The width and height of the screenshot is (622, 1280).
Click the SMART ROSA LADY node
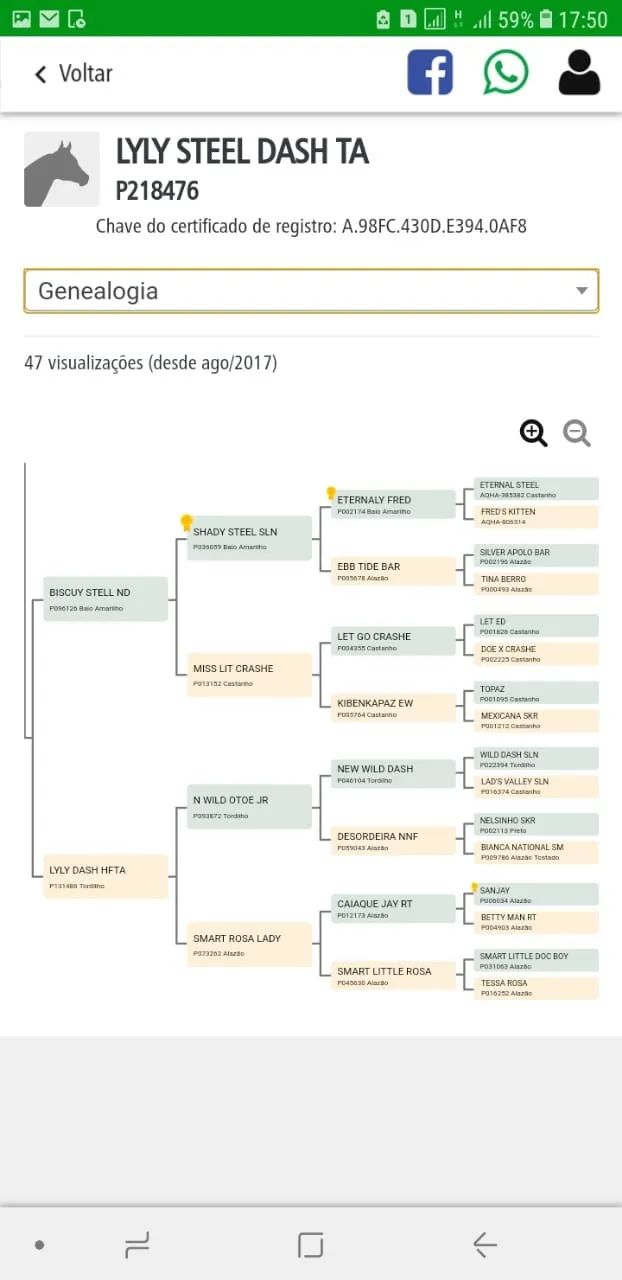[250, 945]
